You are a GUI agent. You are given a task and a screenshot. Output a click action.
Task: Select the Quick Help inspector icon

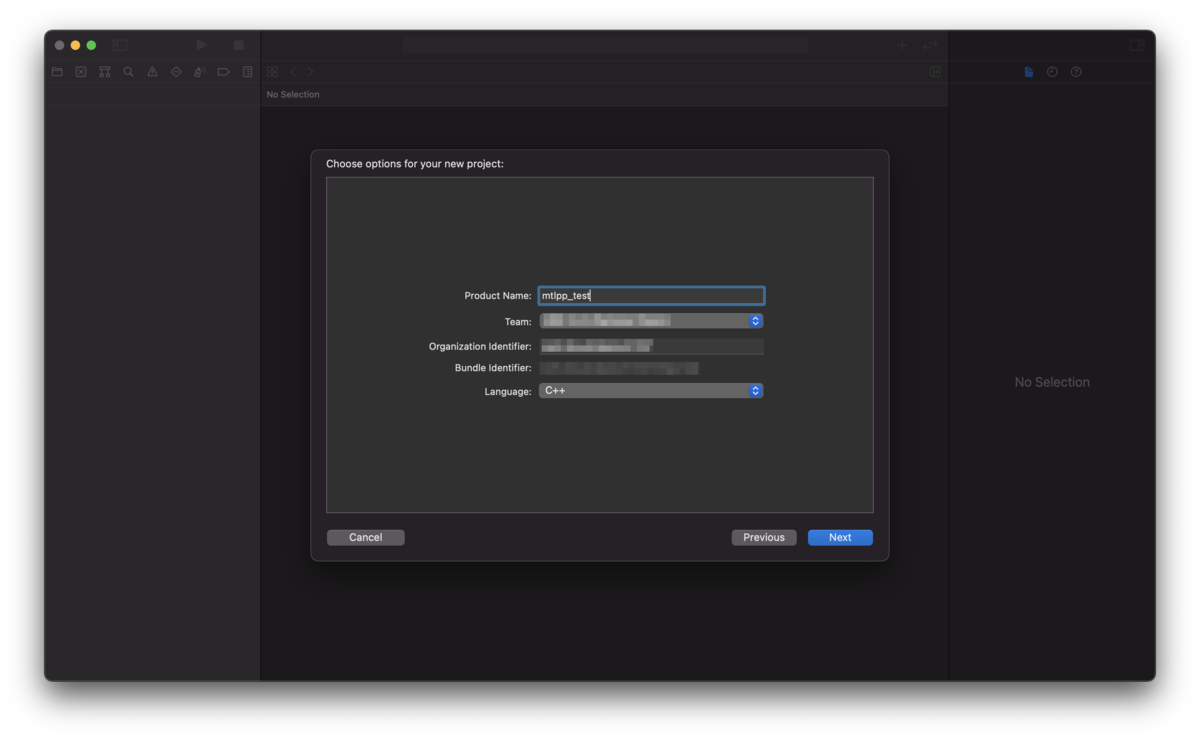[x=1076, y=72]
